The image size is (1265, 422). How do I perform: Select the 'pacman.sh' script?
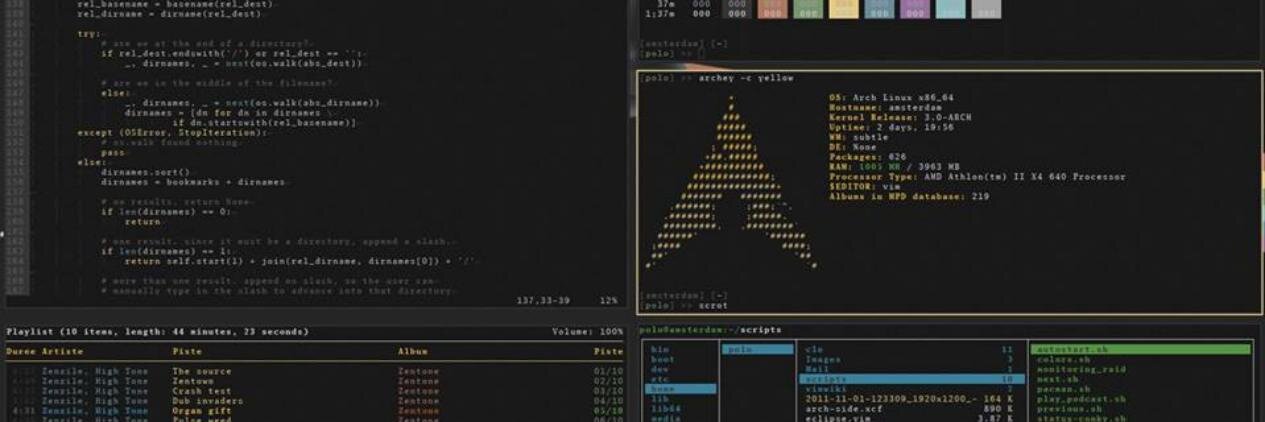coord(1063,389)
